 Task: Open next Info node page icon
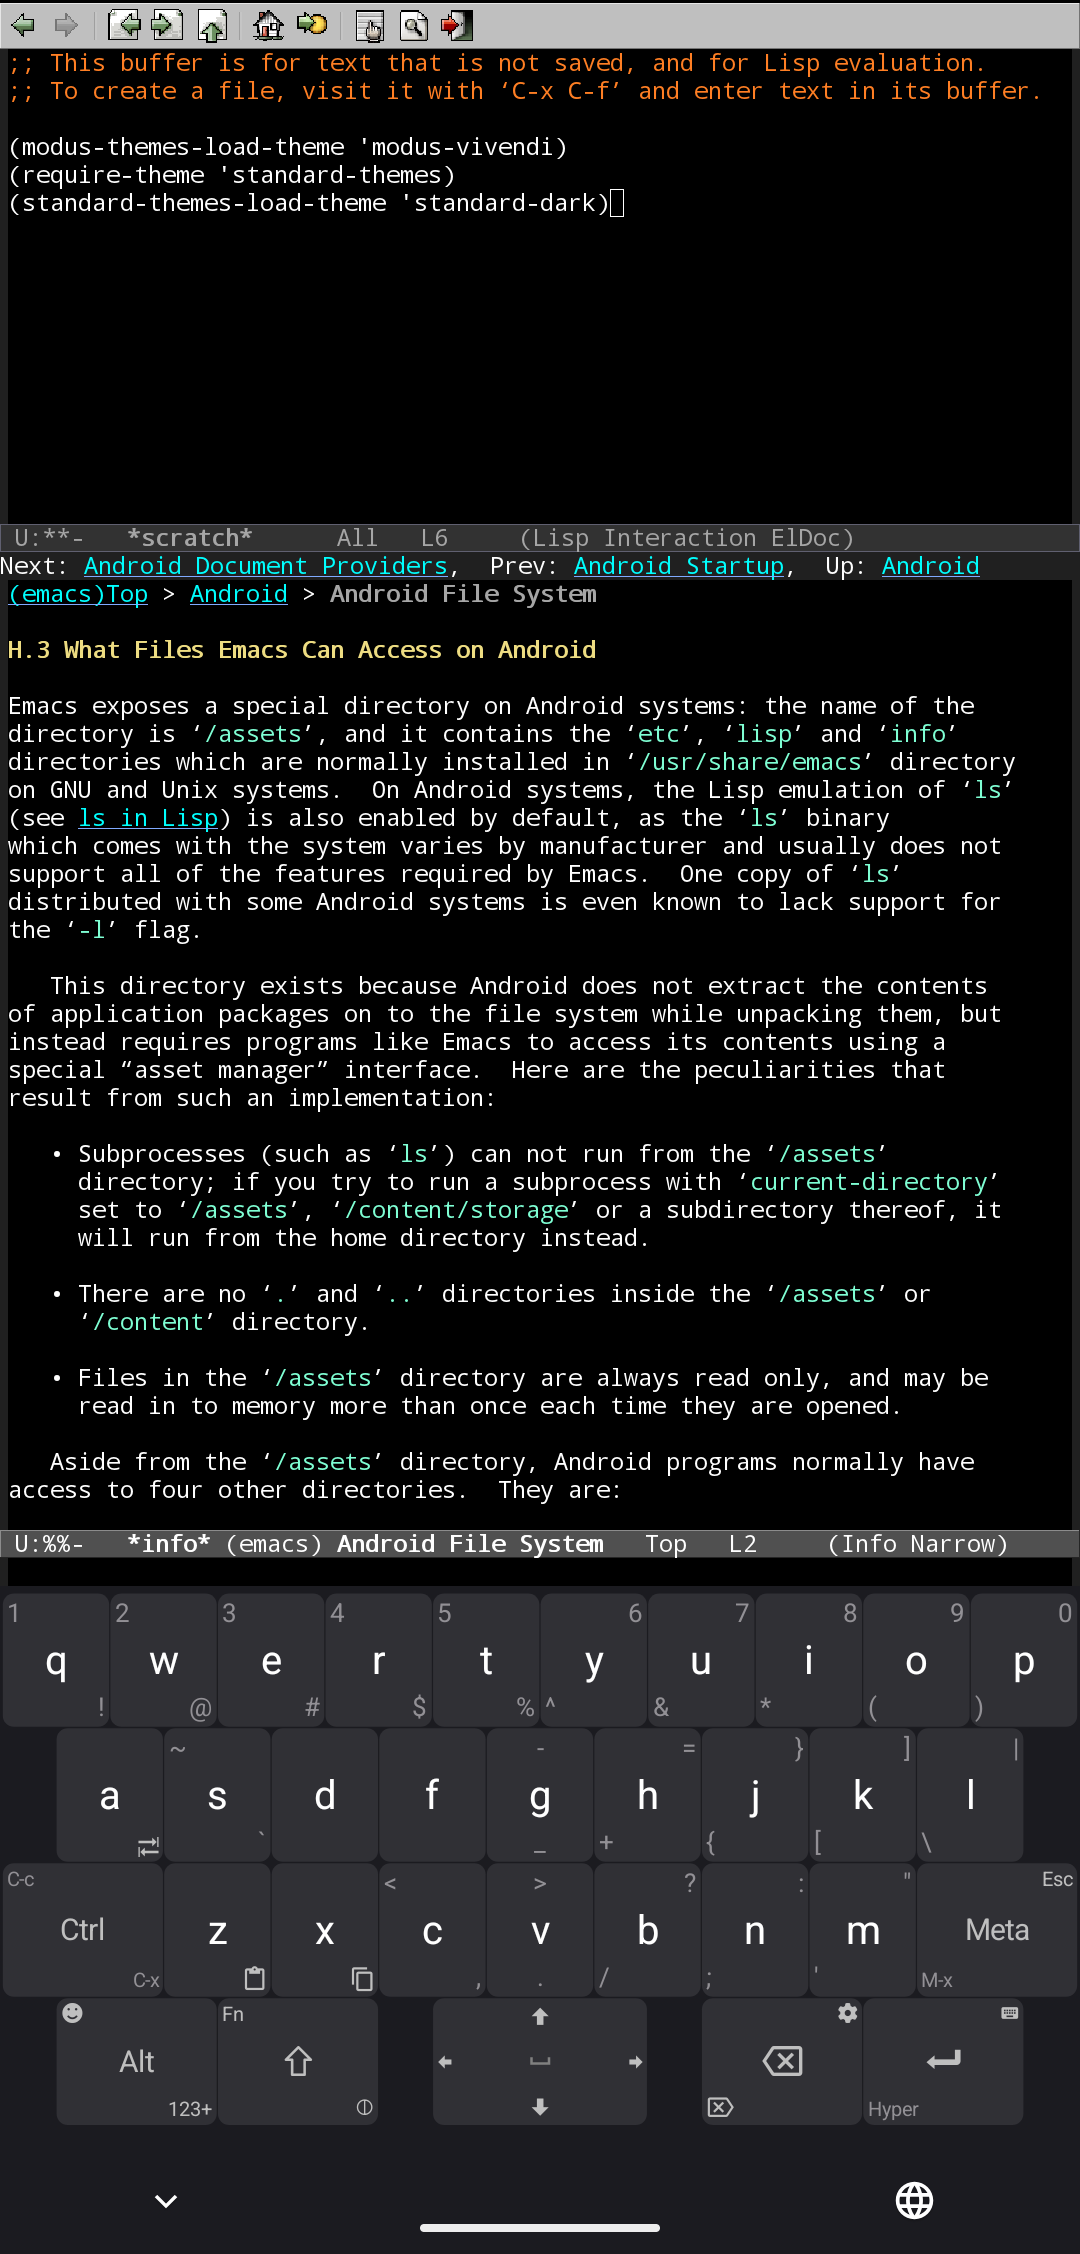[x=167, y=25]
